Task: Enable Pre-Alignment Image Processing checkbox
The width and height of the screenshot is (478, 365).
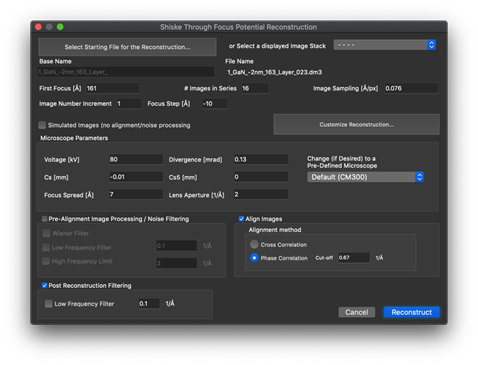Action: (44, 219)
